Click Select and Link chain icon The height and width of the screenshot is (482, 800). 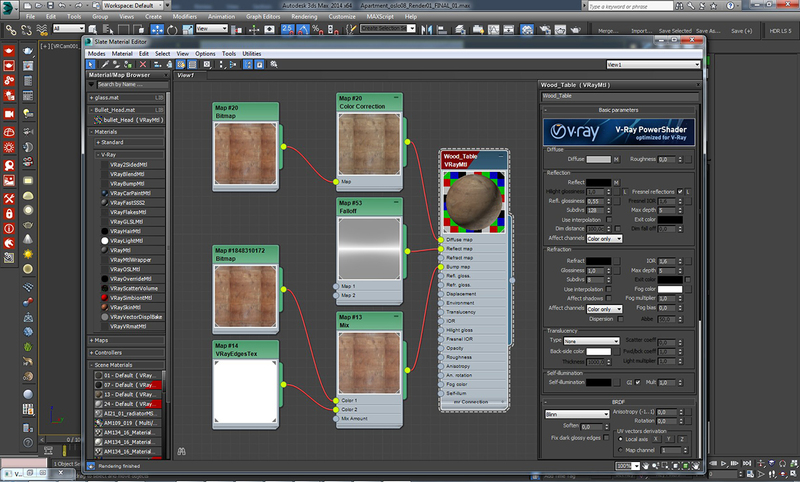[10, 30]
